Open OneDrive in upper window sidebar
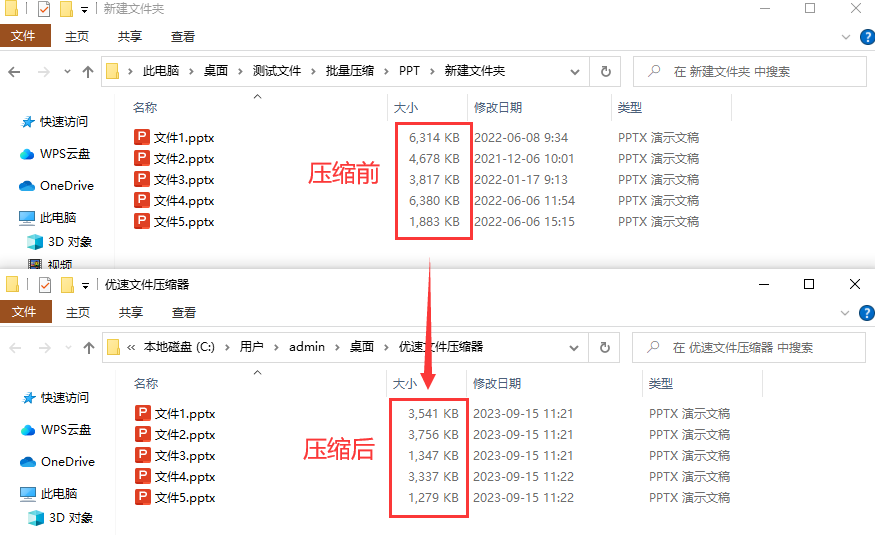Screen dimensions: 875x535 click(56, 186)
